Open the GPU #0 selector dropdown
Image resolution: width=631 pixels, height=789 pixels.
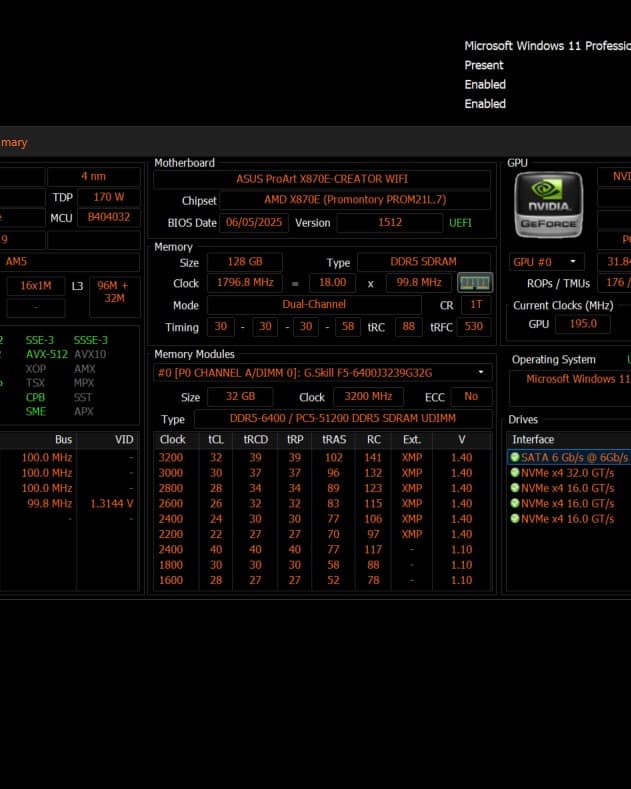546,262
